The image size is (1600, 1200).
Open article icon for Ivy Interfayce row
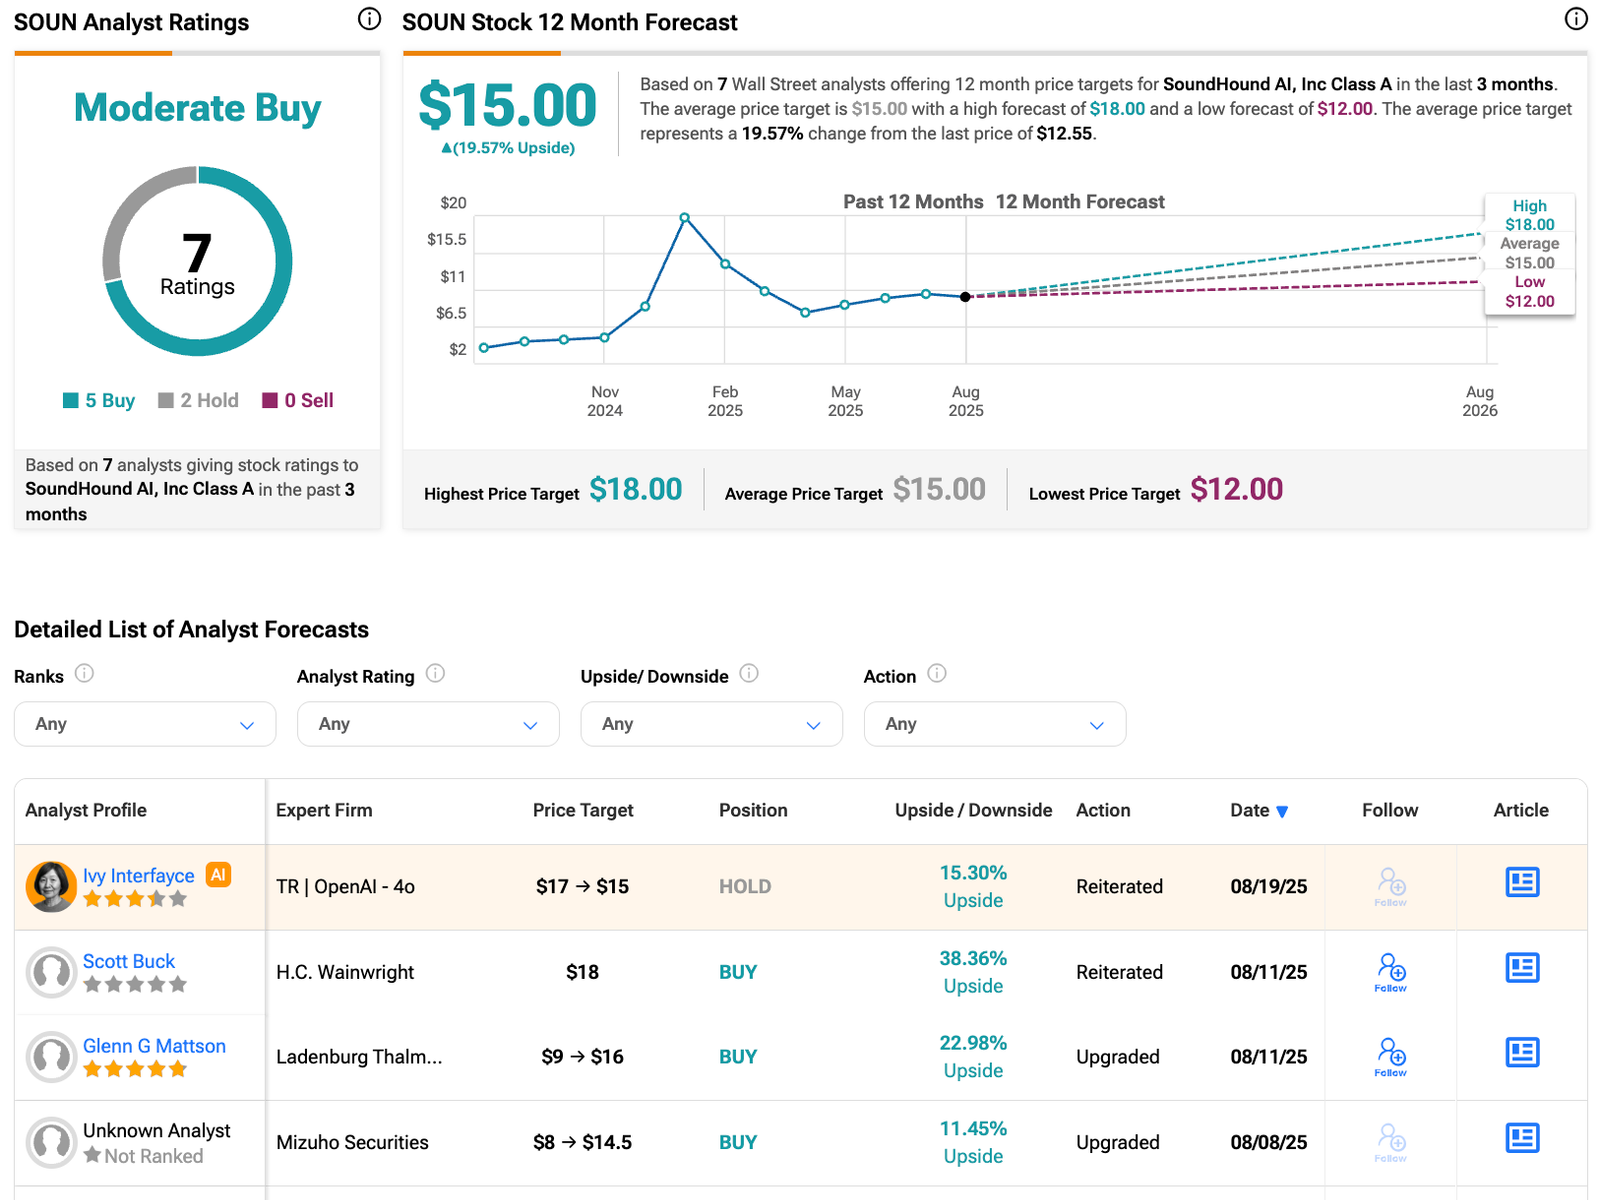(x=1521, y=882)
